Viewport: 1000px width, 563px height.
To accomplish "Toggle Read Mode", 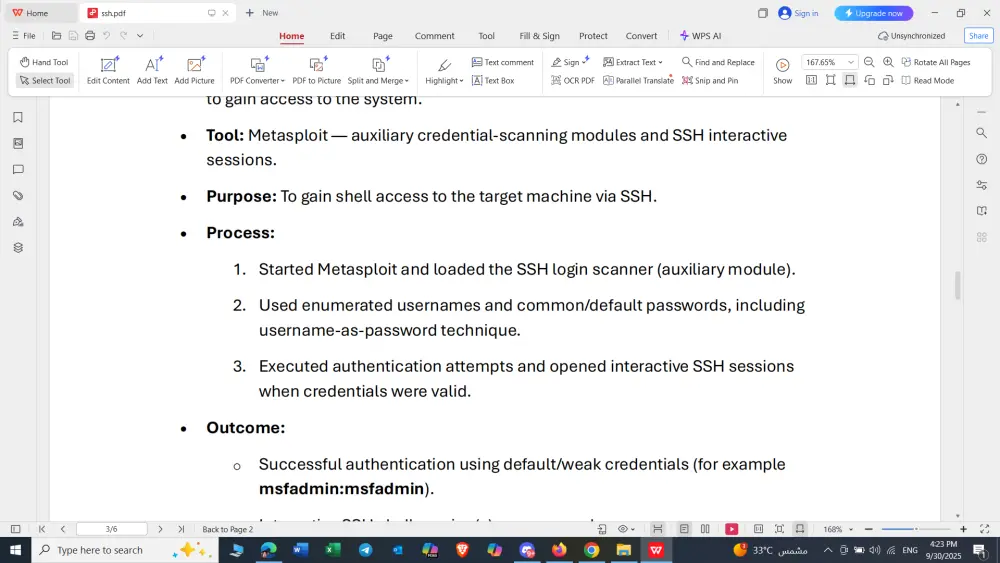I will pyautogui.click(x=928, y=80).
